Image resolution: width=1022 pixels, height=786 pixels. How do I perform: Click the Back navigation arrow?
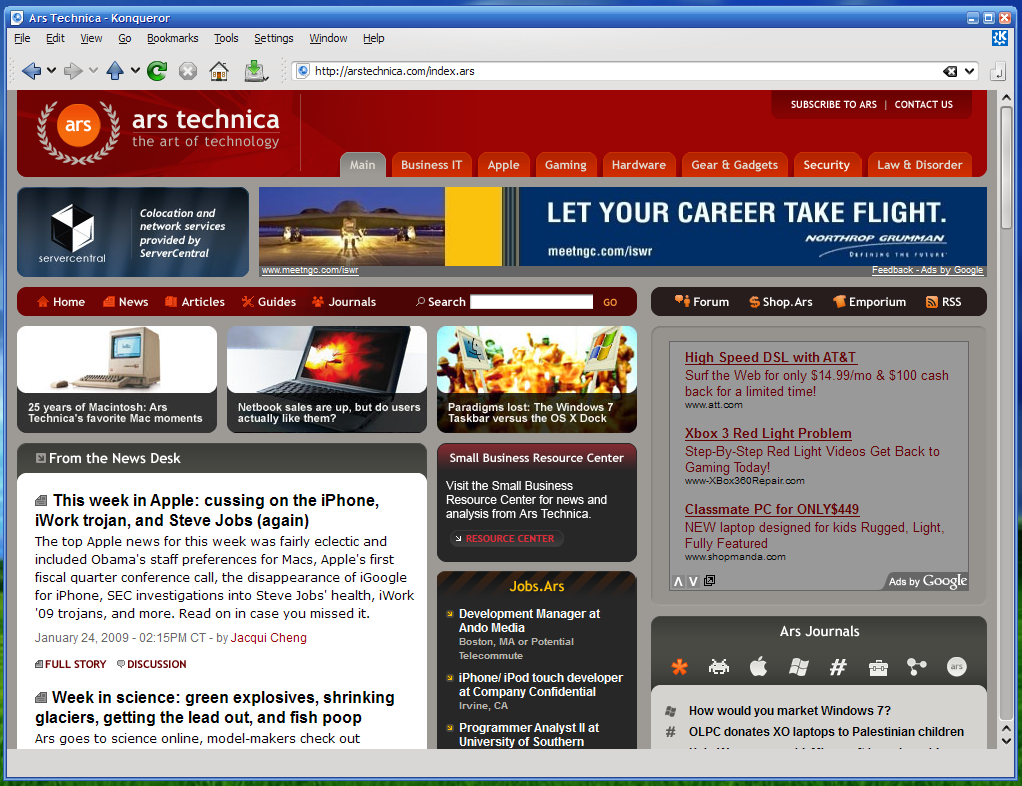[31, 70]
